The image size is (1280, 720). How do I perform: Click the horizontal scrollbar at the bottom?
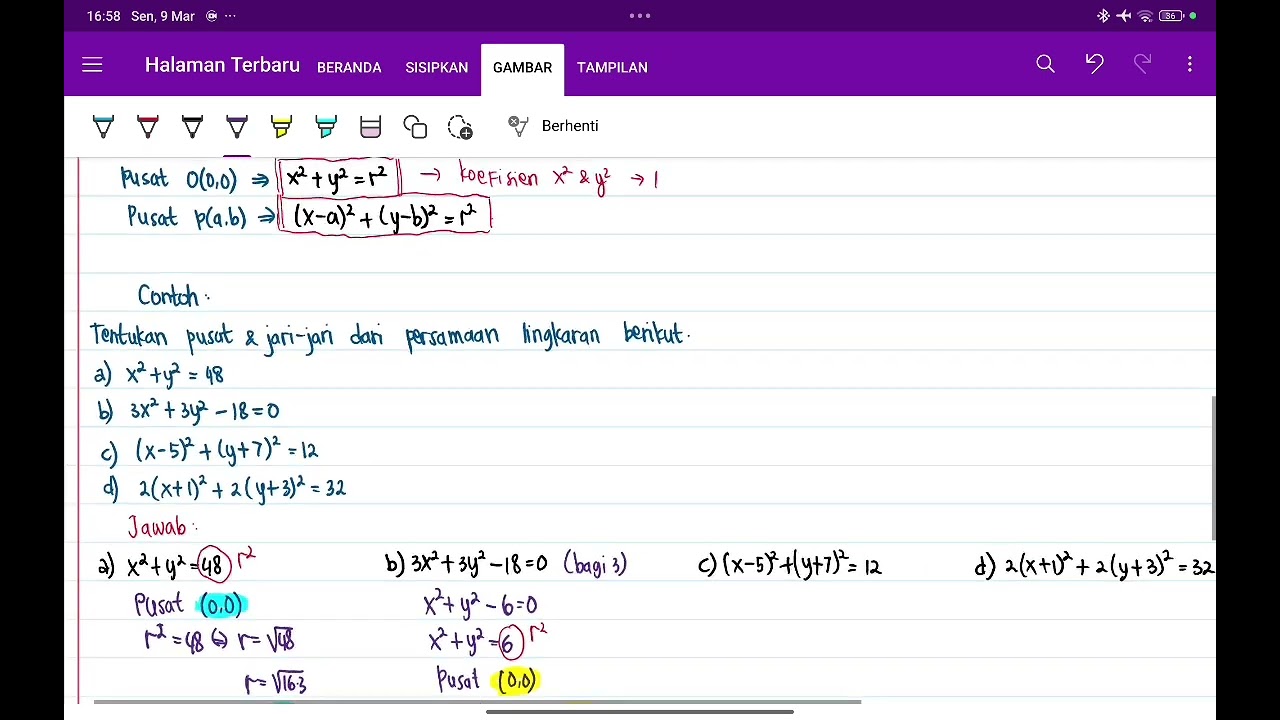tap(477, 701)
